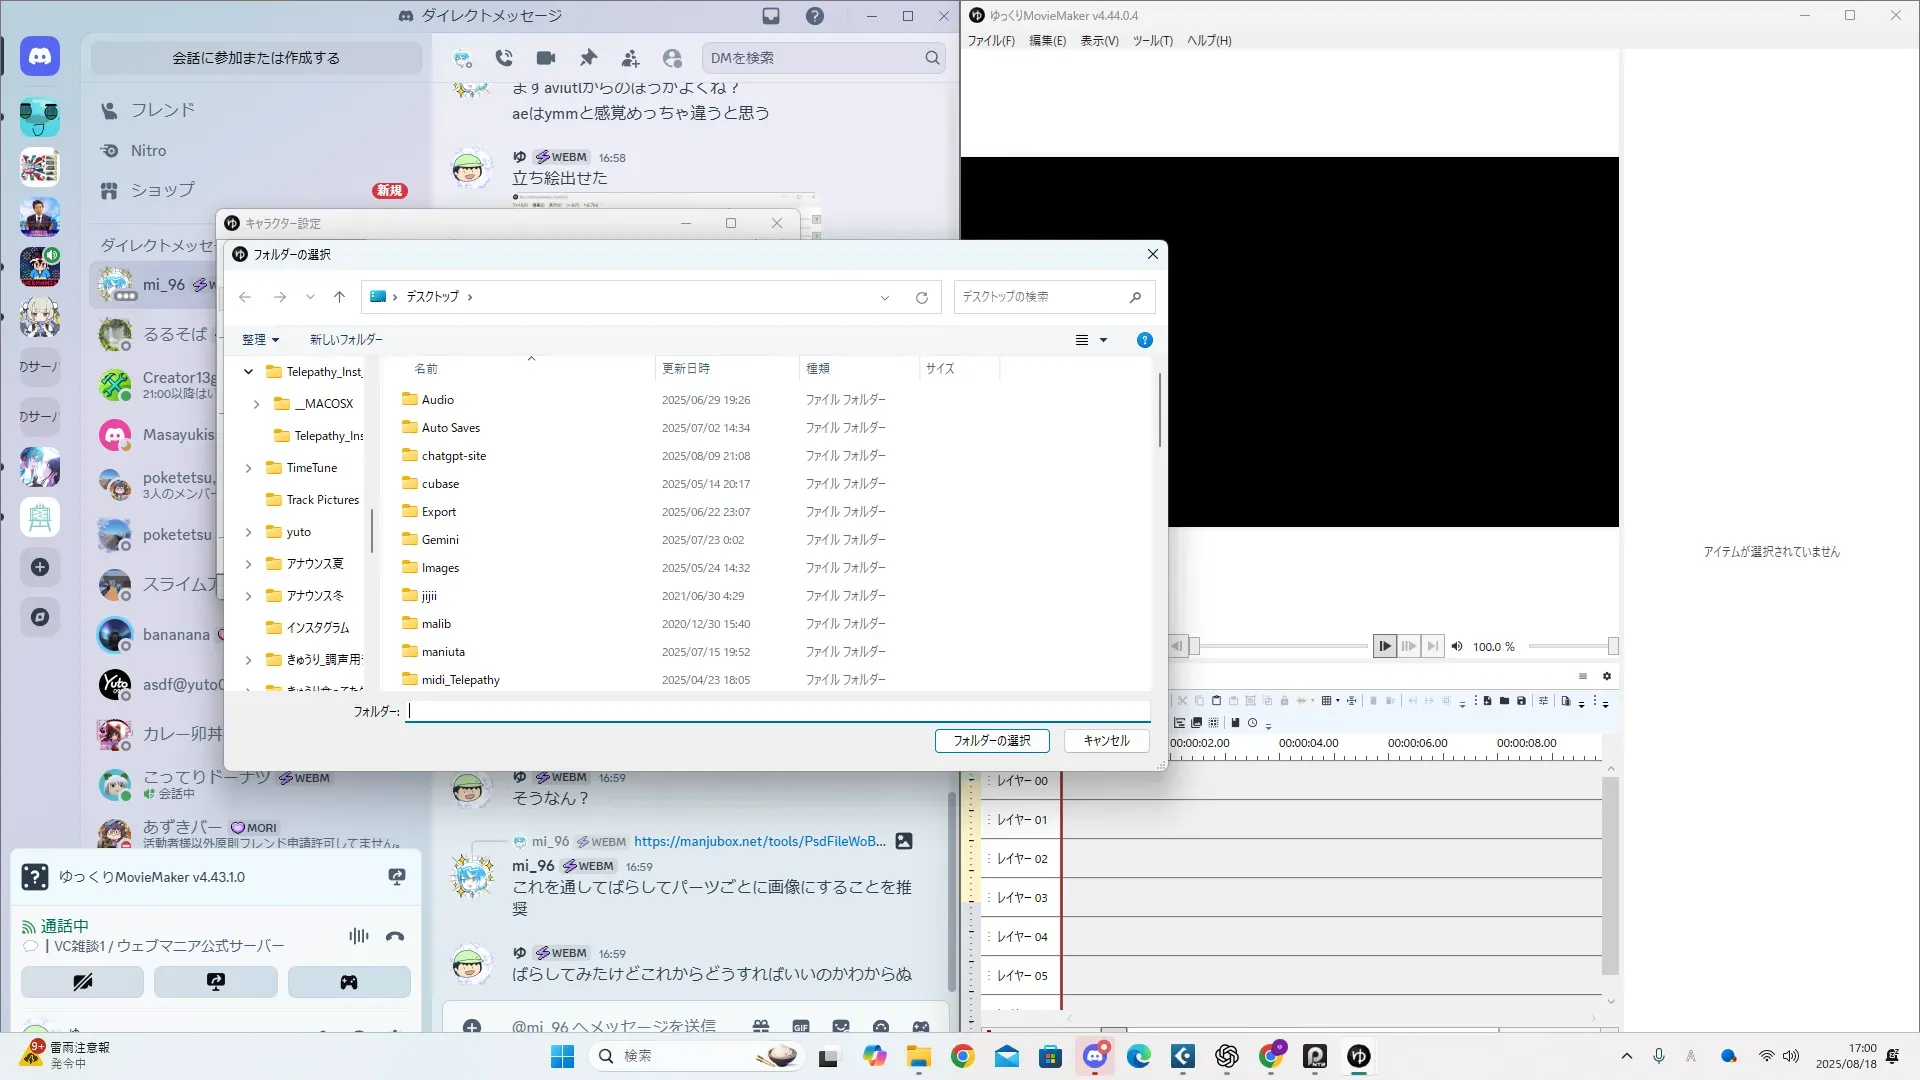Toggle Discord screen share button
Viewport: 1920px width, 1080px height.
[215, 982]
